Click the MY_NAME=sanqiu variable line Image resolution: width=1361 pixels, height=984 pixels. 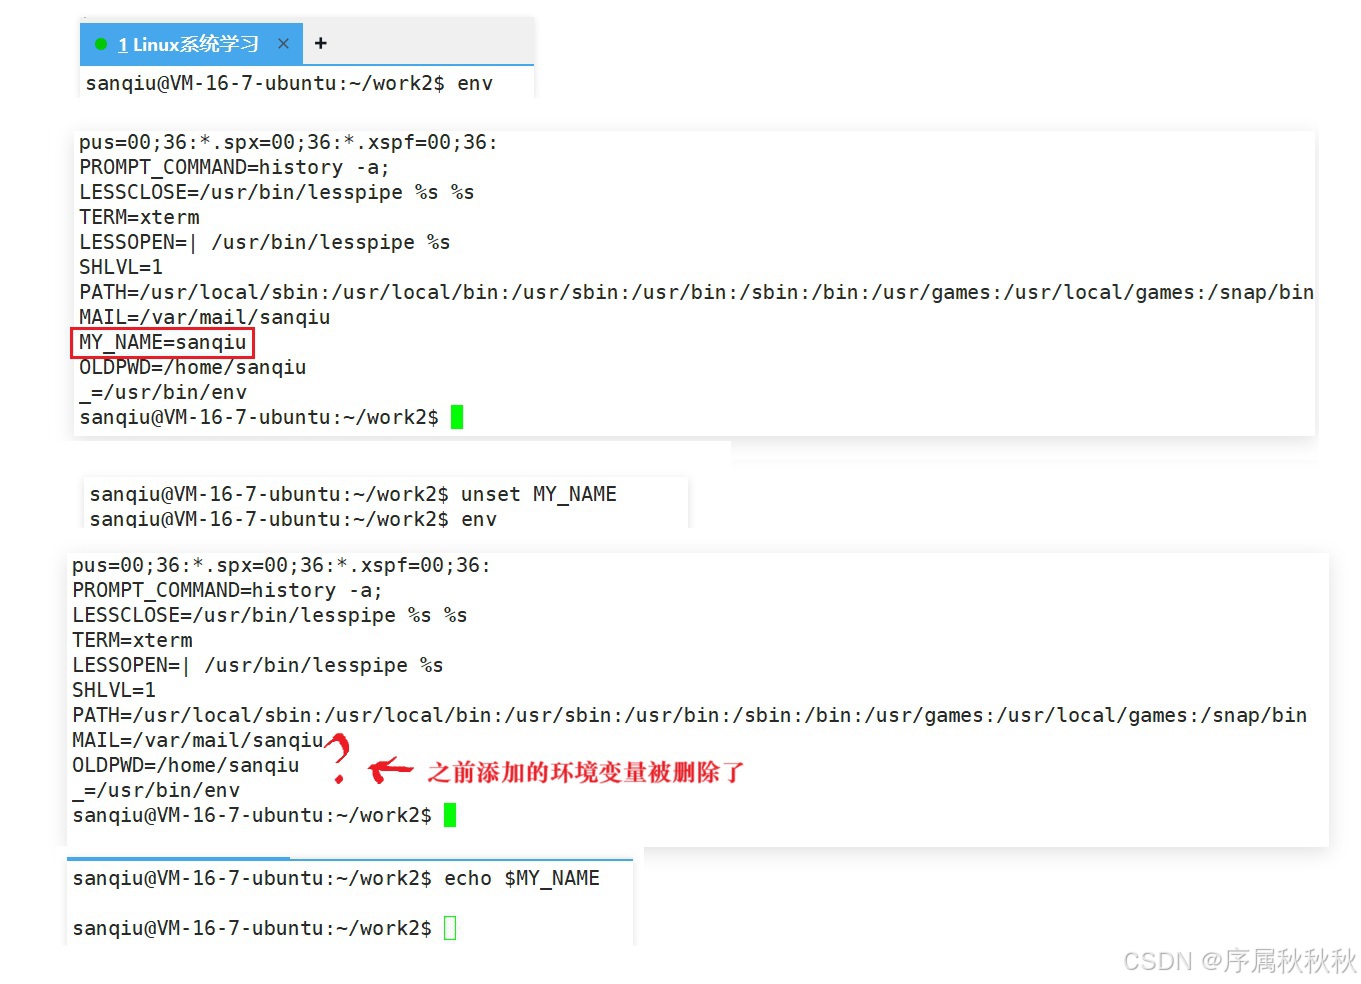[163, 342]
